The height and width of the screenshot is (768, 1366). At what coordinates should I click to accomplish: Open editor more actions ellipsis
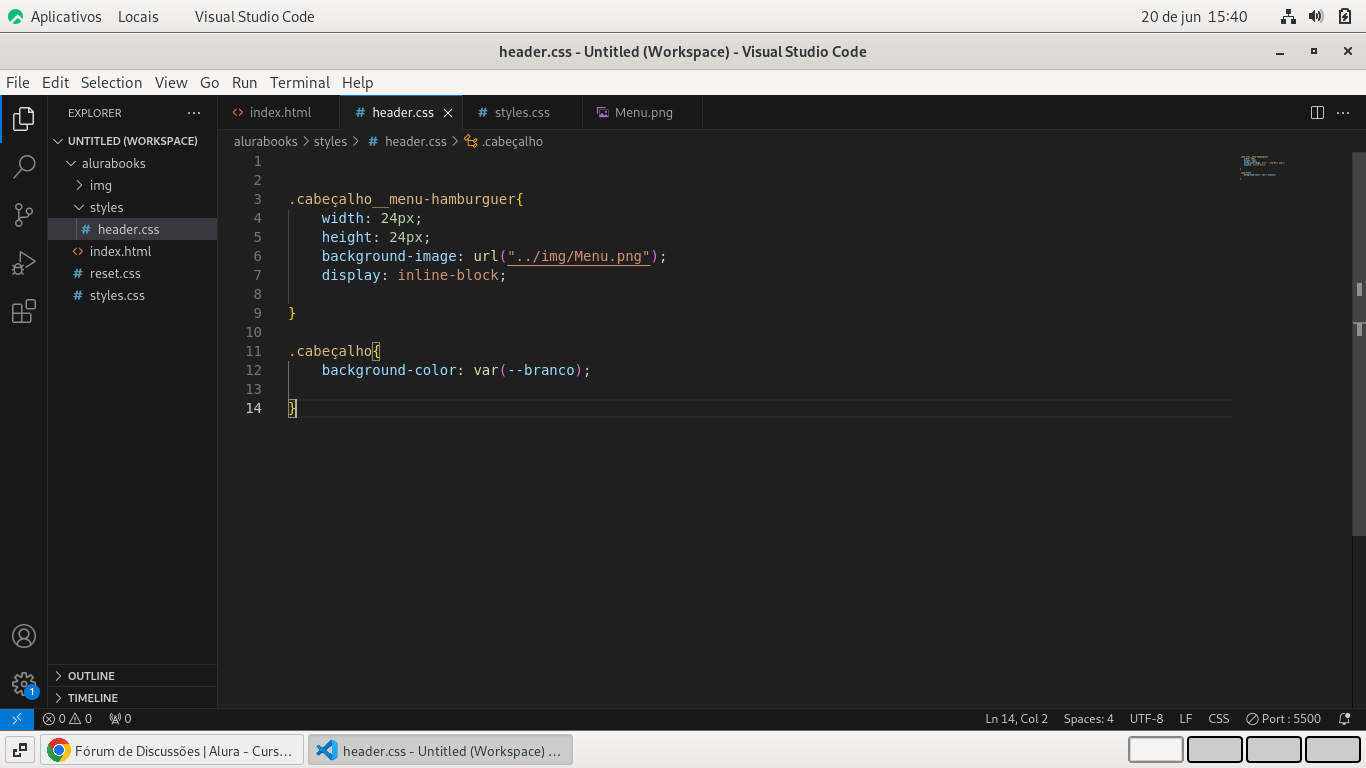tap(1343, 113)
